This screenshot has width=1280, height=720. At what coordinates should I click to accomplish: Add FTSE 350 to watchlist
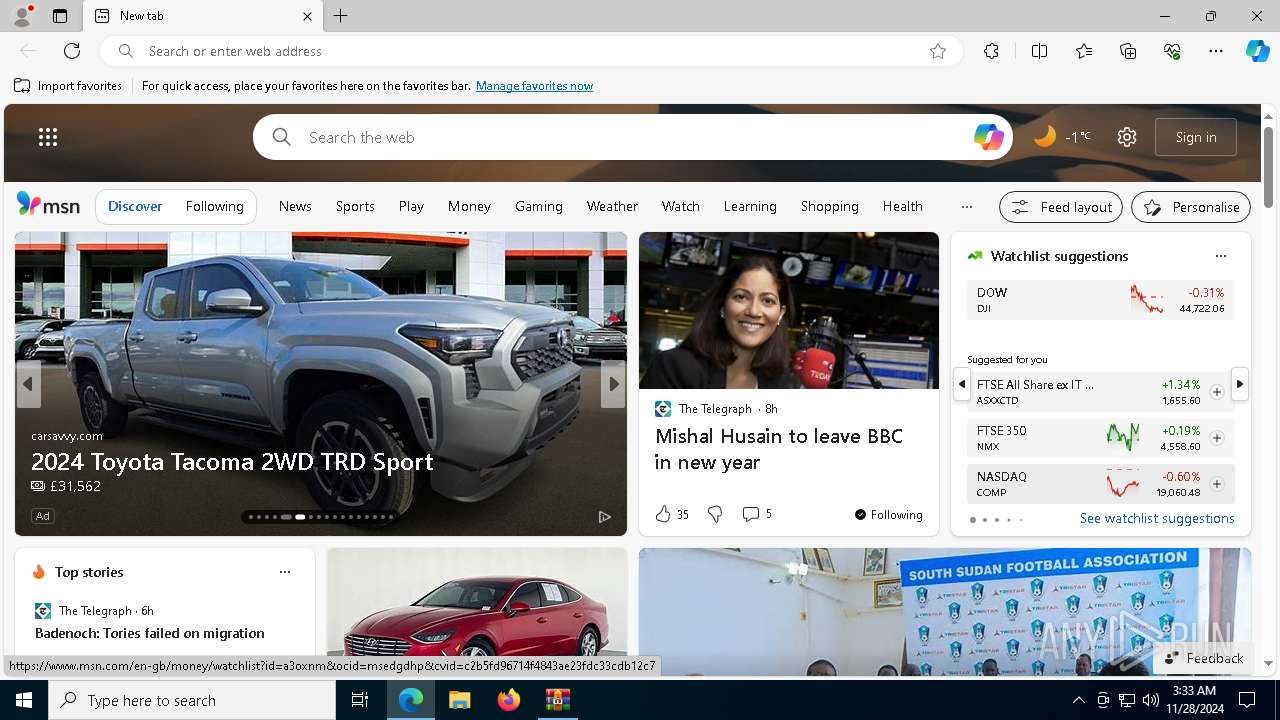pos(1217,438)
